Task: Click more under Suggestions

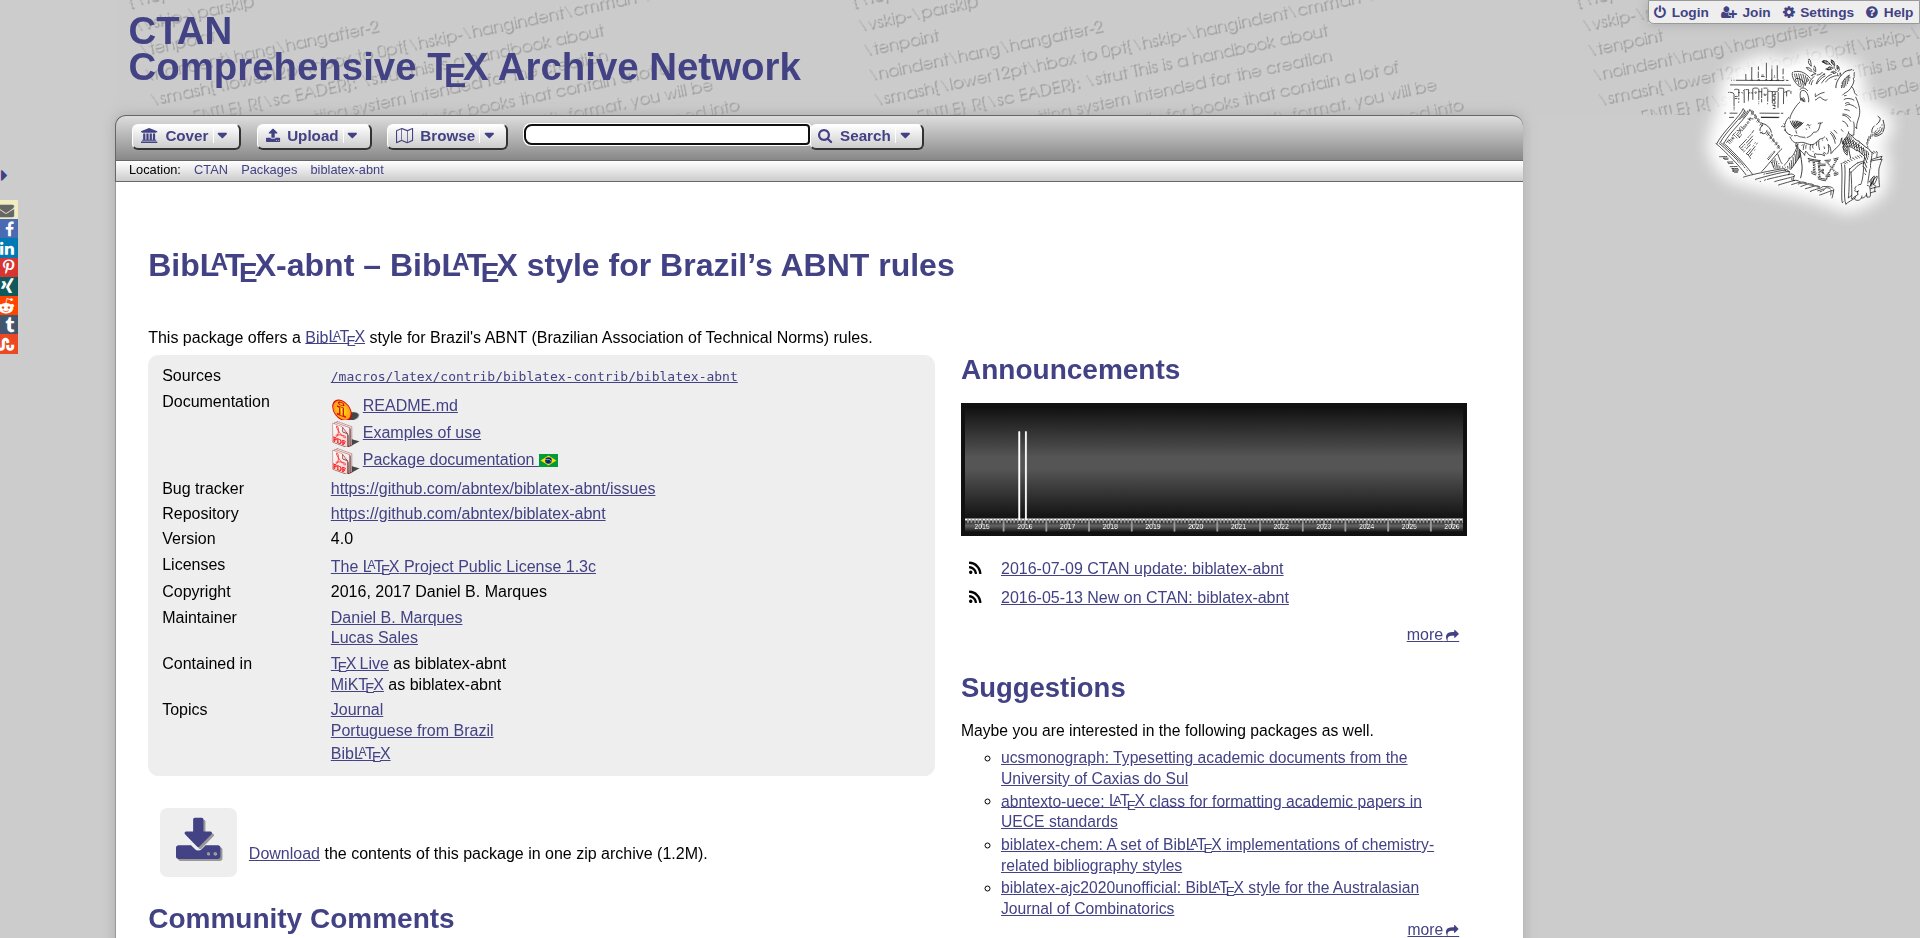Action: tap(1432, 929)
